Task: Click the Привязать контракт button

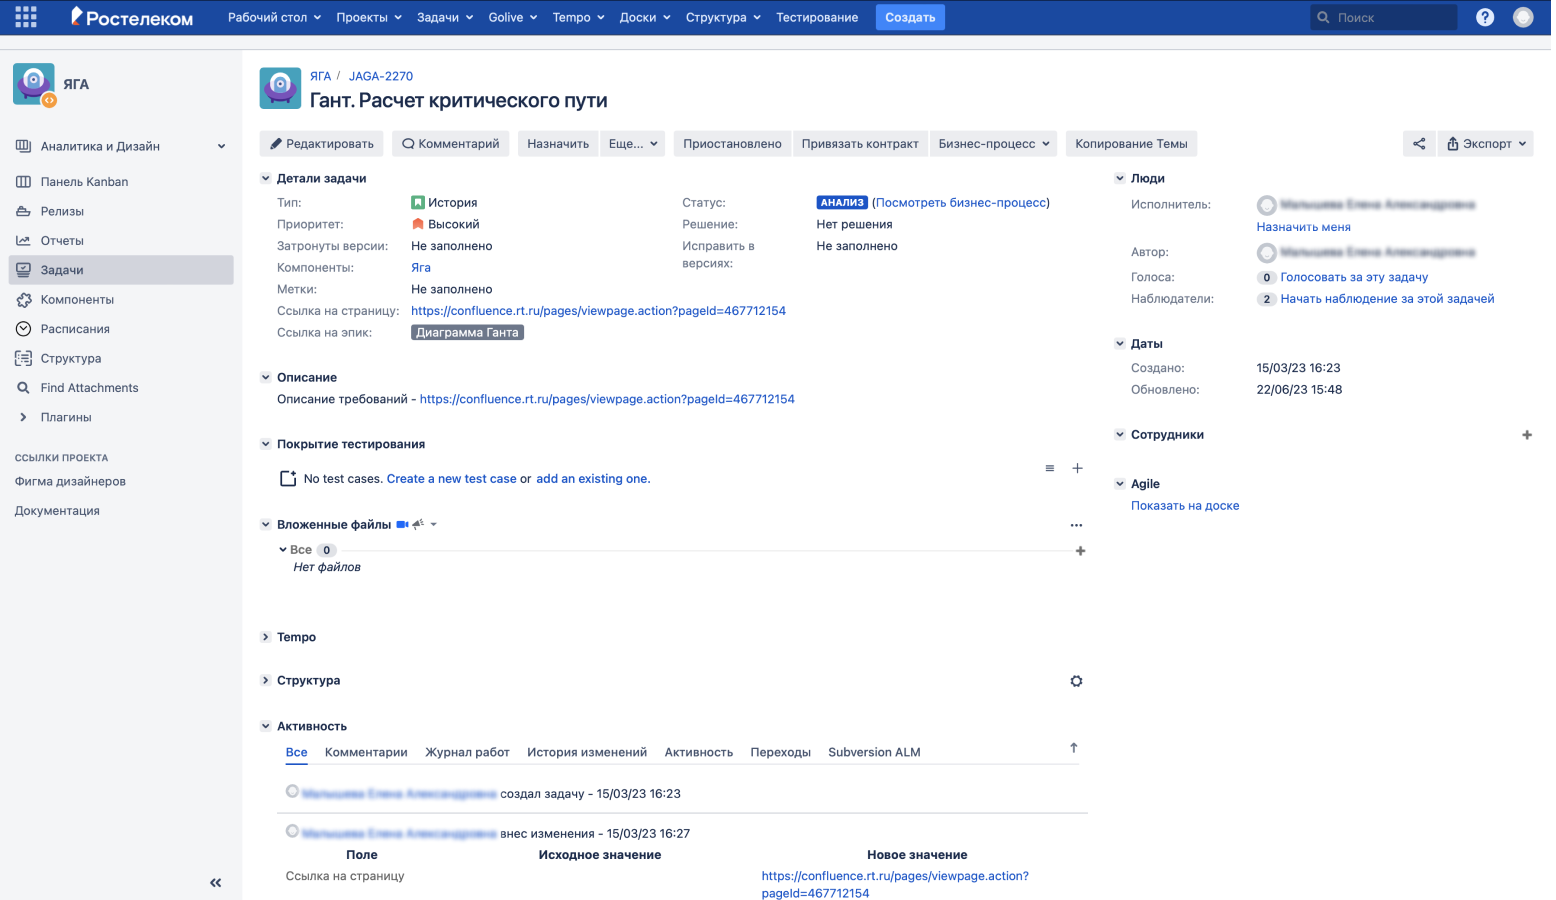Action: 860,144
